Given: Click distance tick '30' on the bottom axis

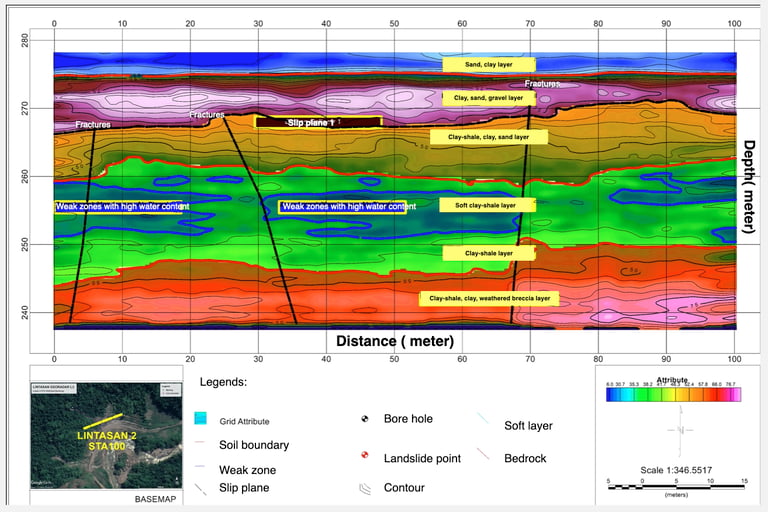Looking at the screenshot, I should tap(258, 359).
